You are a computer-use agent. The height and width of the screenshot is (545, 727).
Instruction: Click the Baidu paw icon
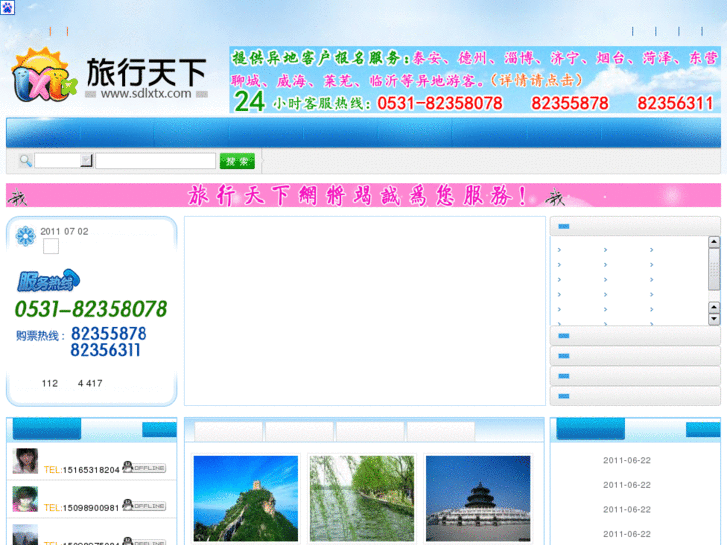pyautogui.click(x=7, y=7)
